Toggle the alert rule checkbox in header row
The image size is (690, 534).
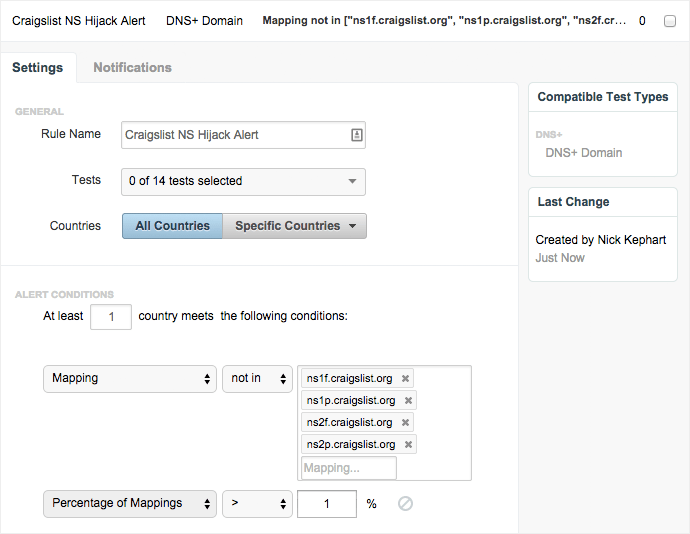click(x=670, y=21)
